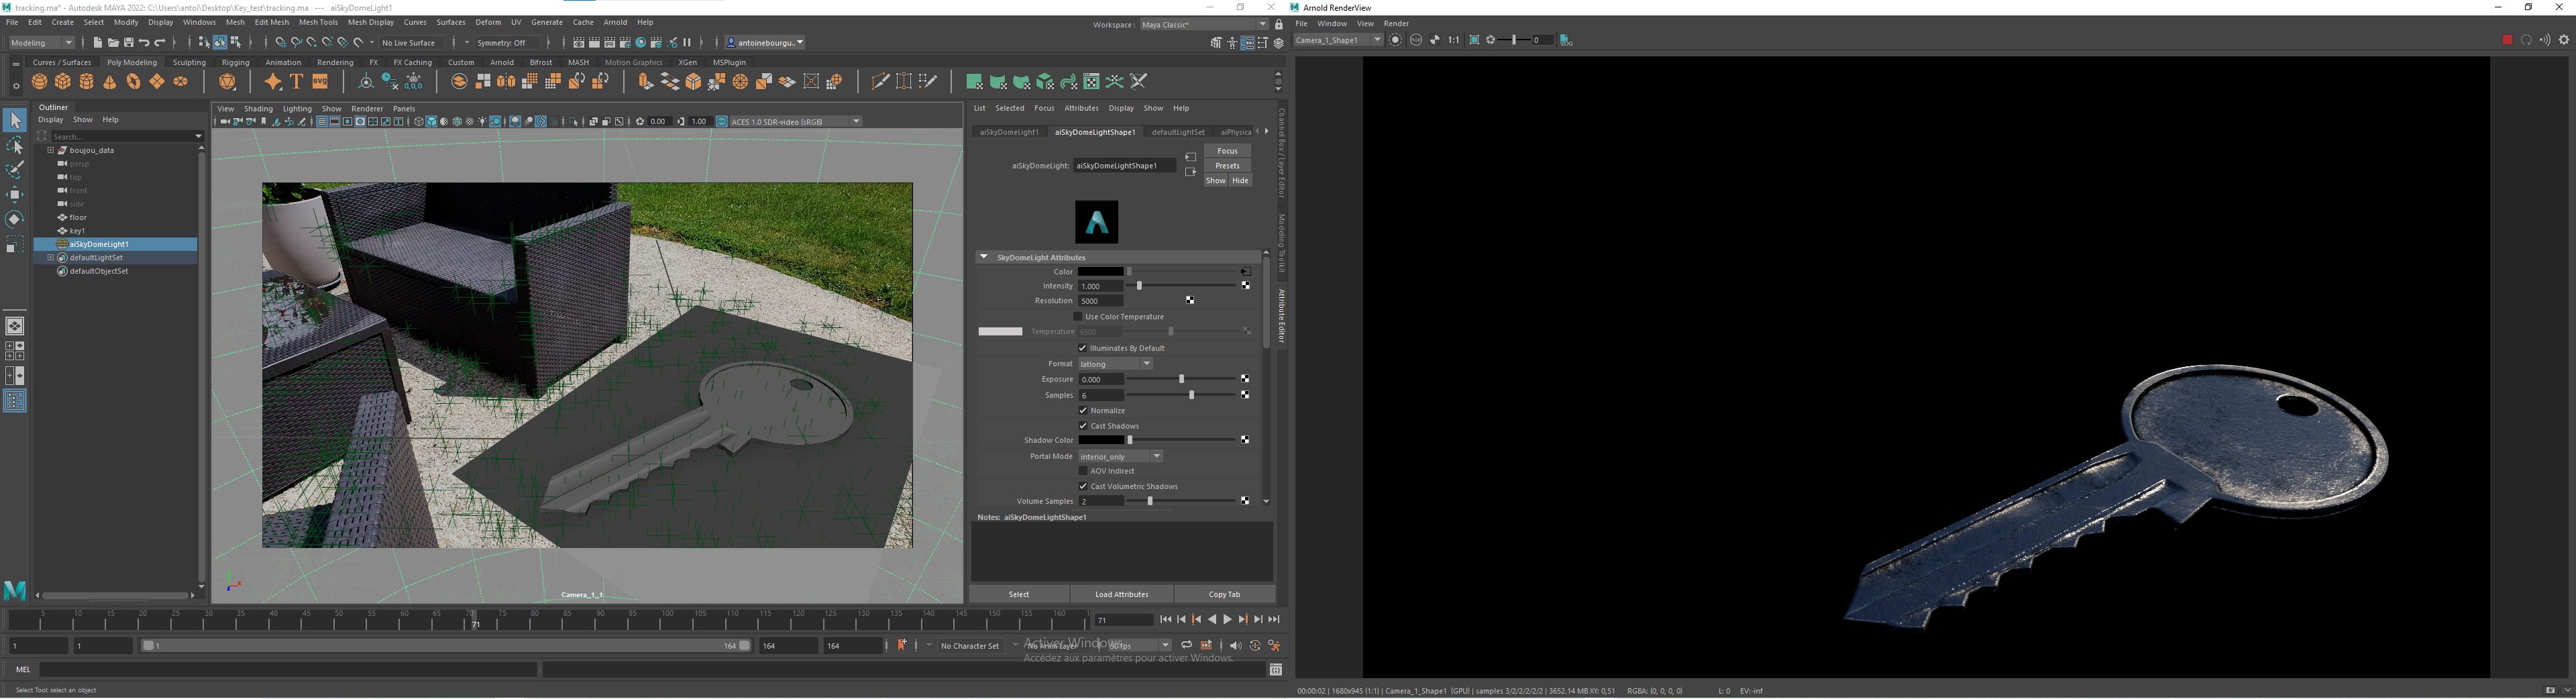The height and width of the screenshot is (699, 2576).
Task: Click the Polygon Type text tool icon
Action: coord(297,82)
